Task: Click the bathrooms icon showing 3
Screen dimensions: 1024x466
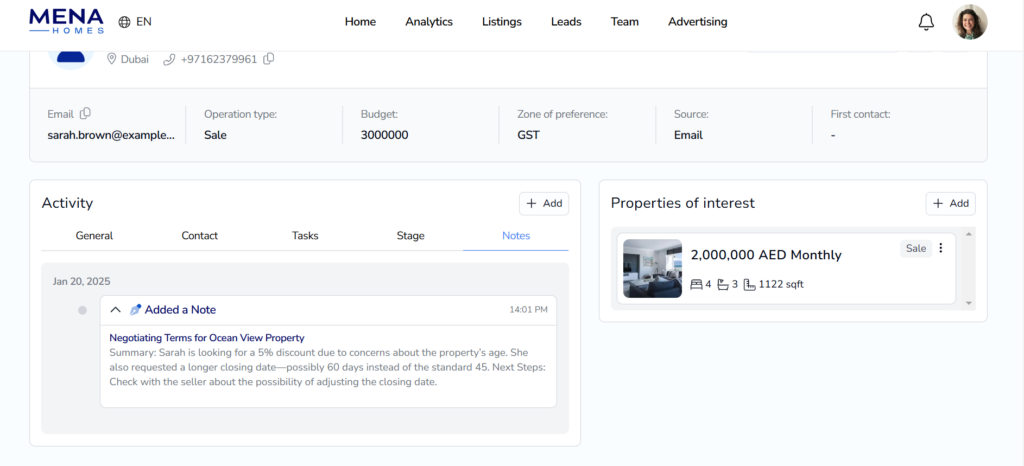Action: (x=722, y=285)
